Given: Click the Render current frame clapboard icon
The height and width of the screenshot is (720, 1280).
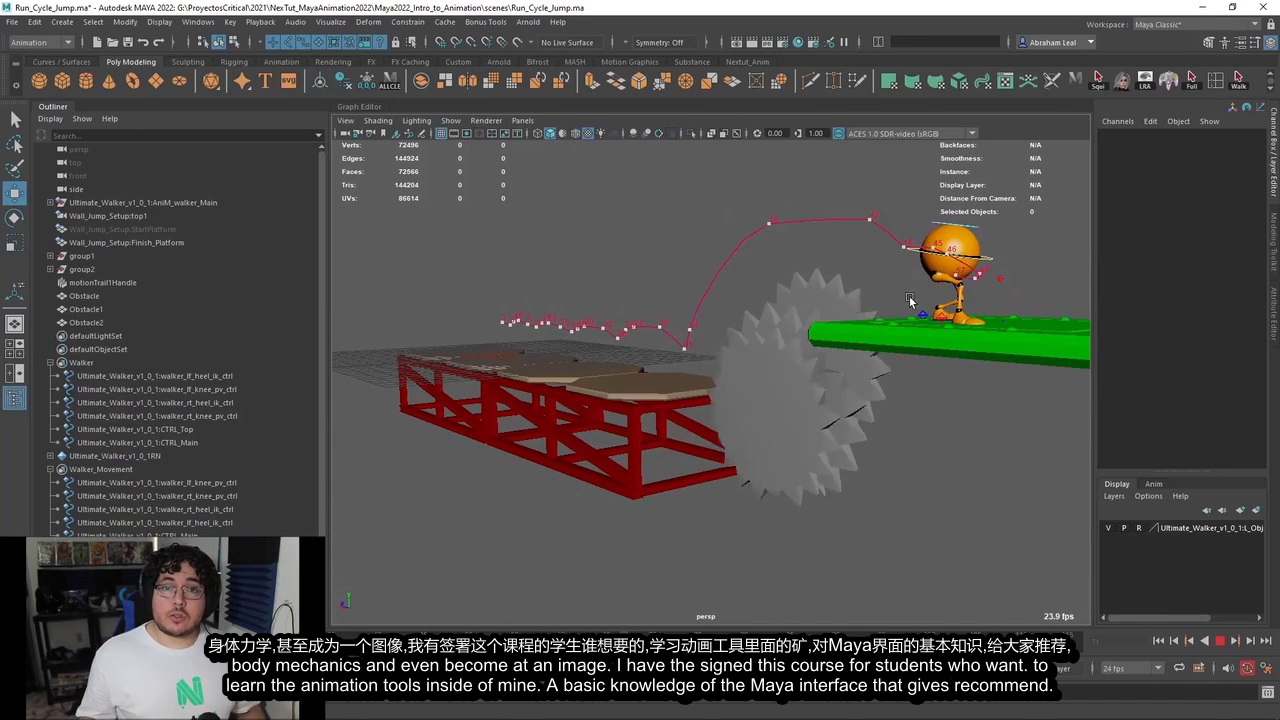Looking at the screenshot, I should [752, 42].
